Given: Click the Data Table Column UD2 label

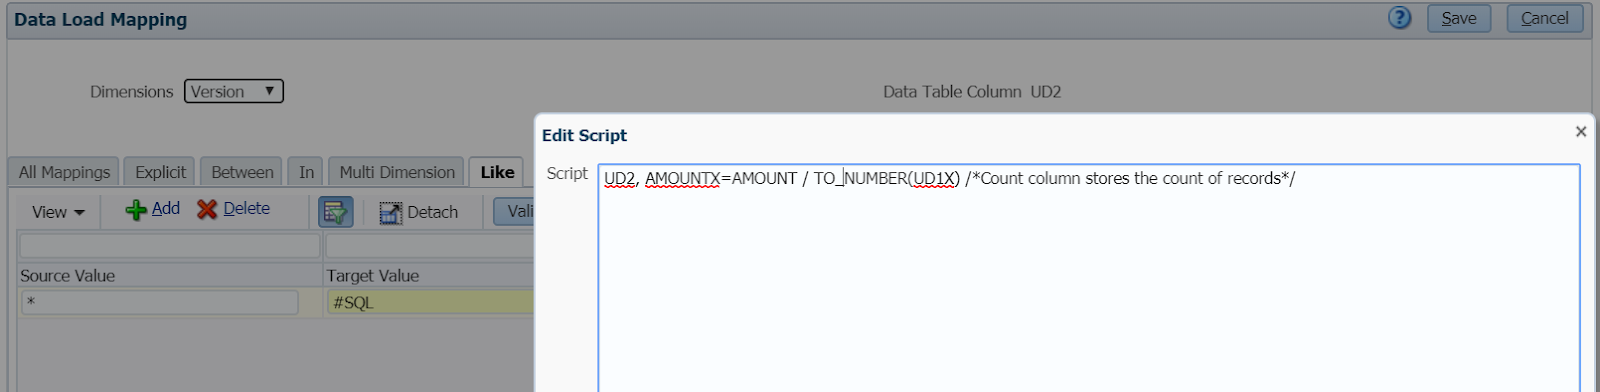Looking at the screenshot, I should (972, 92).
